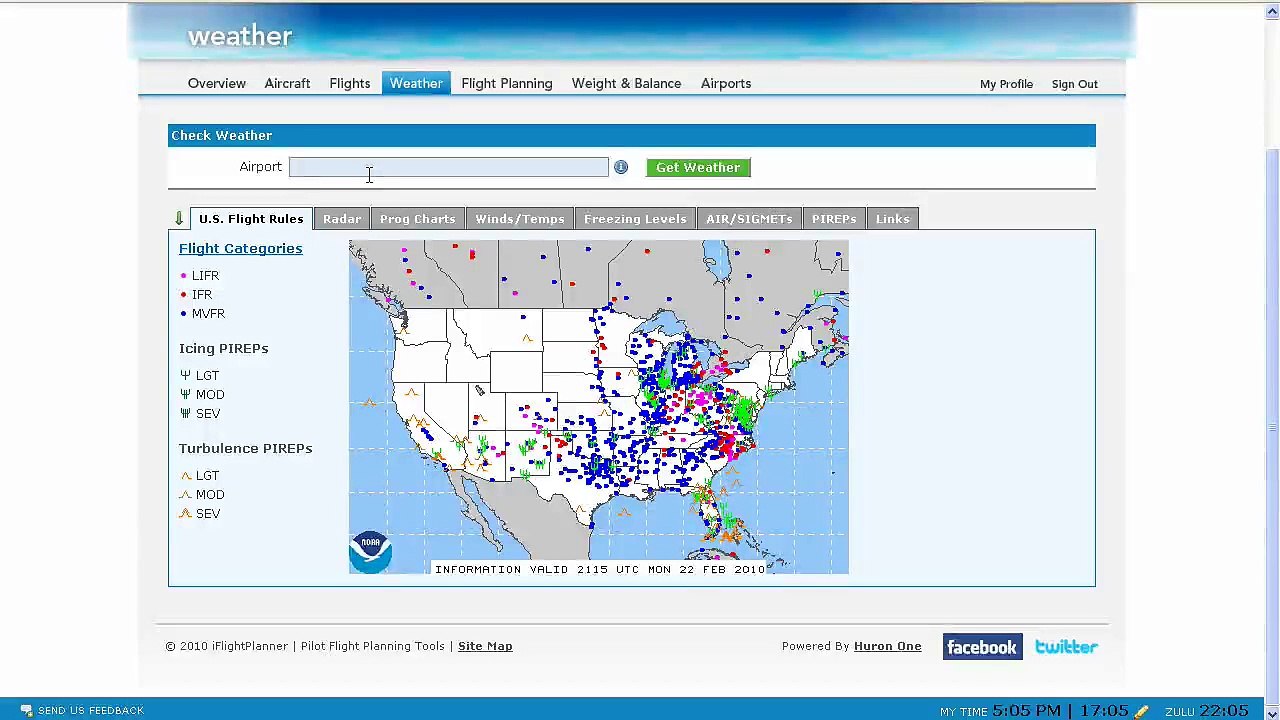Open the Flight Categories link
1280x720 pixels.
[x=240, y=248]
